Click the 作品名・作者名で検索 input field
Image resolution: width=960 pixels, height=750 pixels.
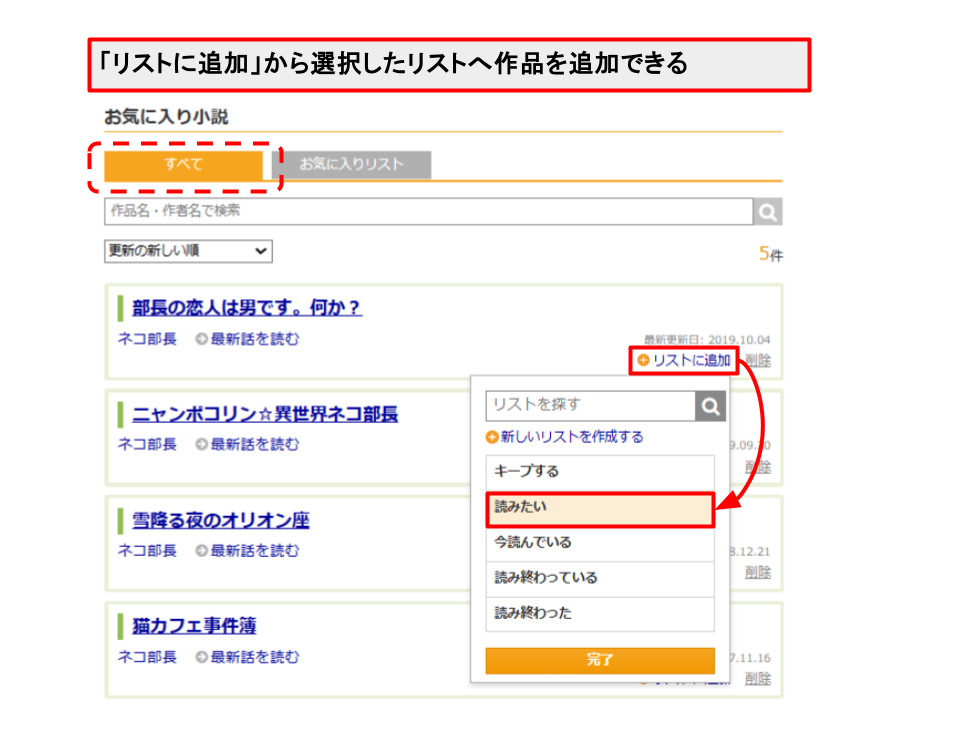400,211
